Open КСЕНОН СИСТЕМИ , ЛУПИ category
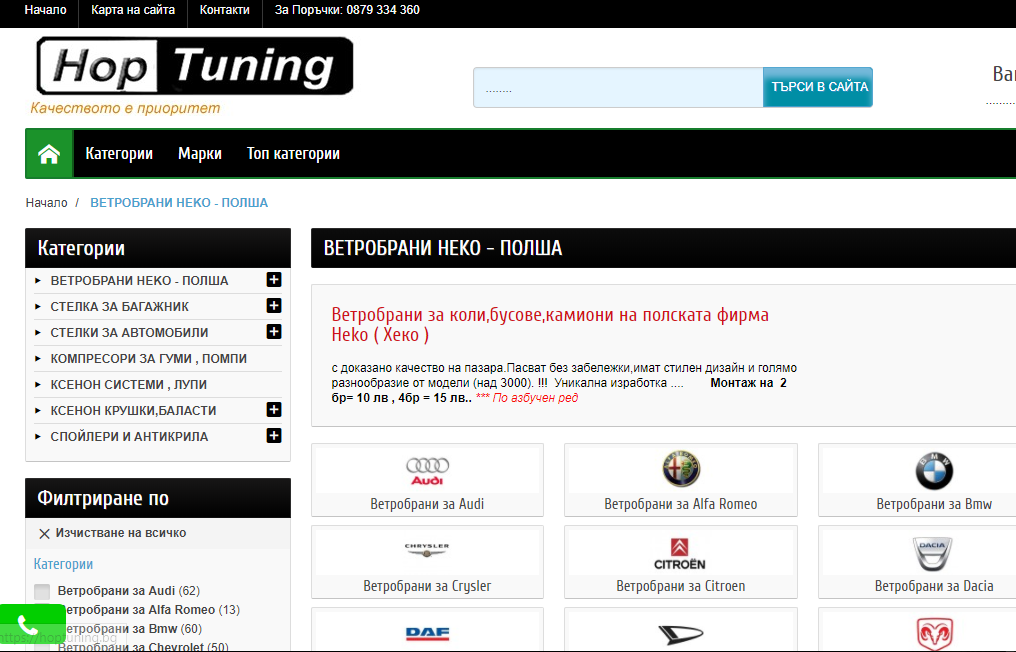Viewport: 1016px width, 652px height. click(x=129, y=384)
